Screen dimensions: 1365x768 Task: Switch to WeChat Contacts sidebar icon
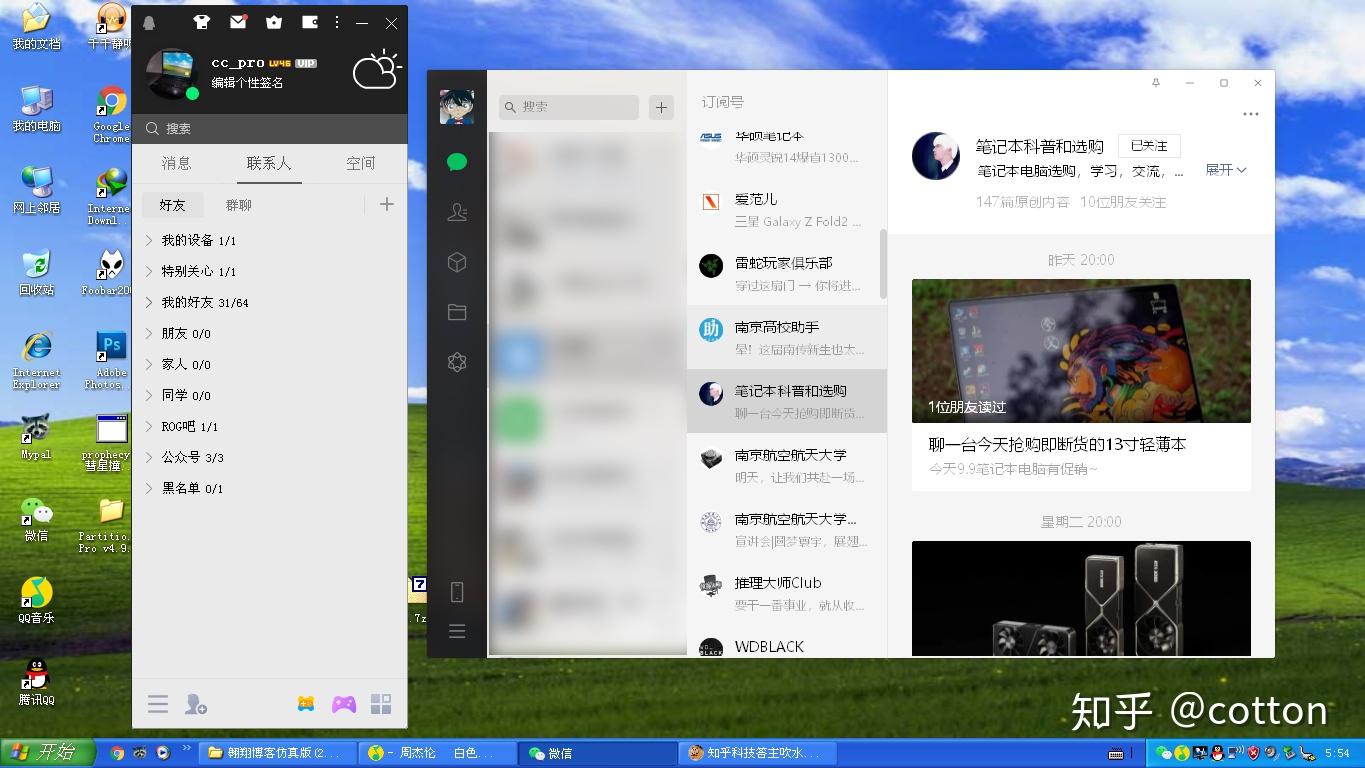(457, 212)
